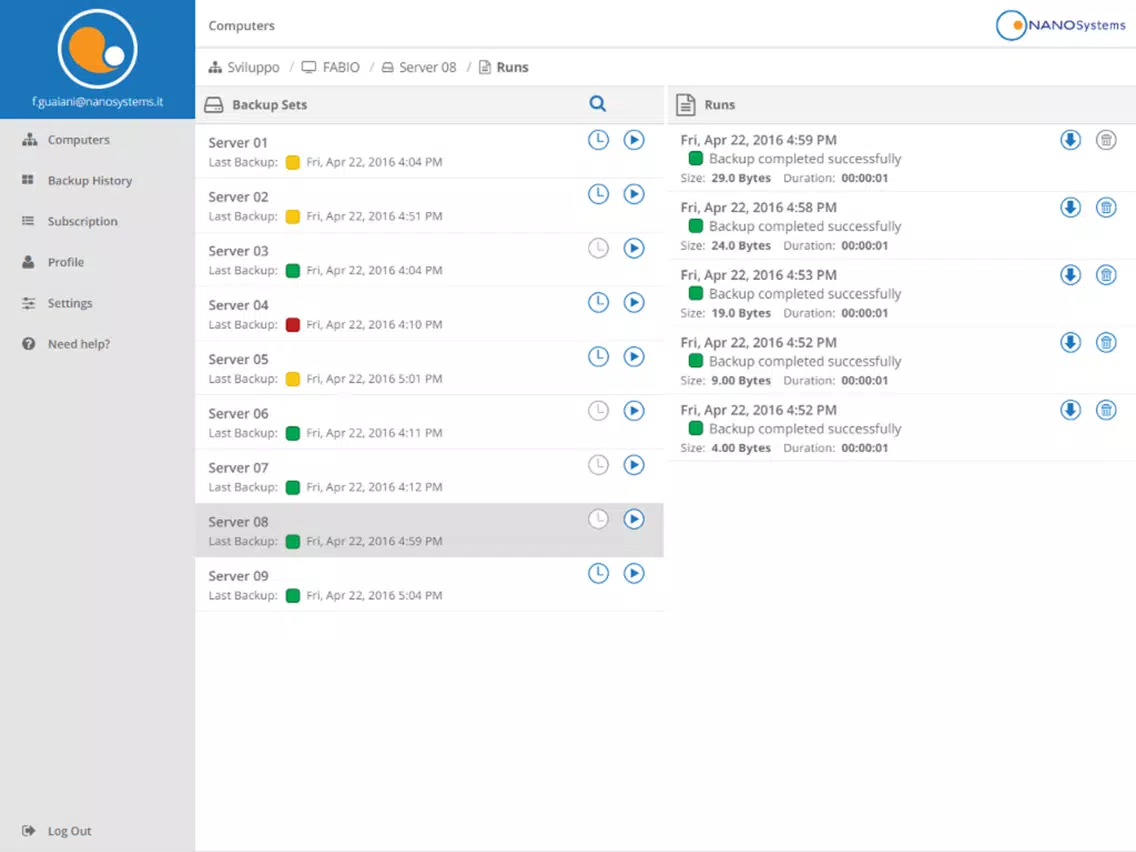Click the NANOSystems logo
This screenshot has width=1136, height=852.
pos(1061,25)
